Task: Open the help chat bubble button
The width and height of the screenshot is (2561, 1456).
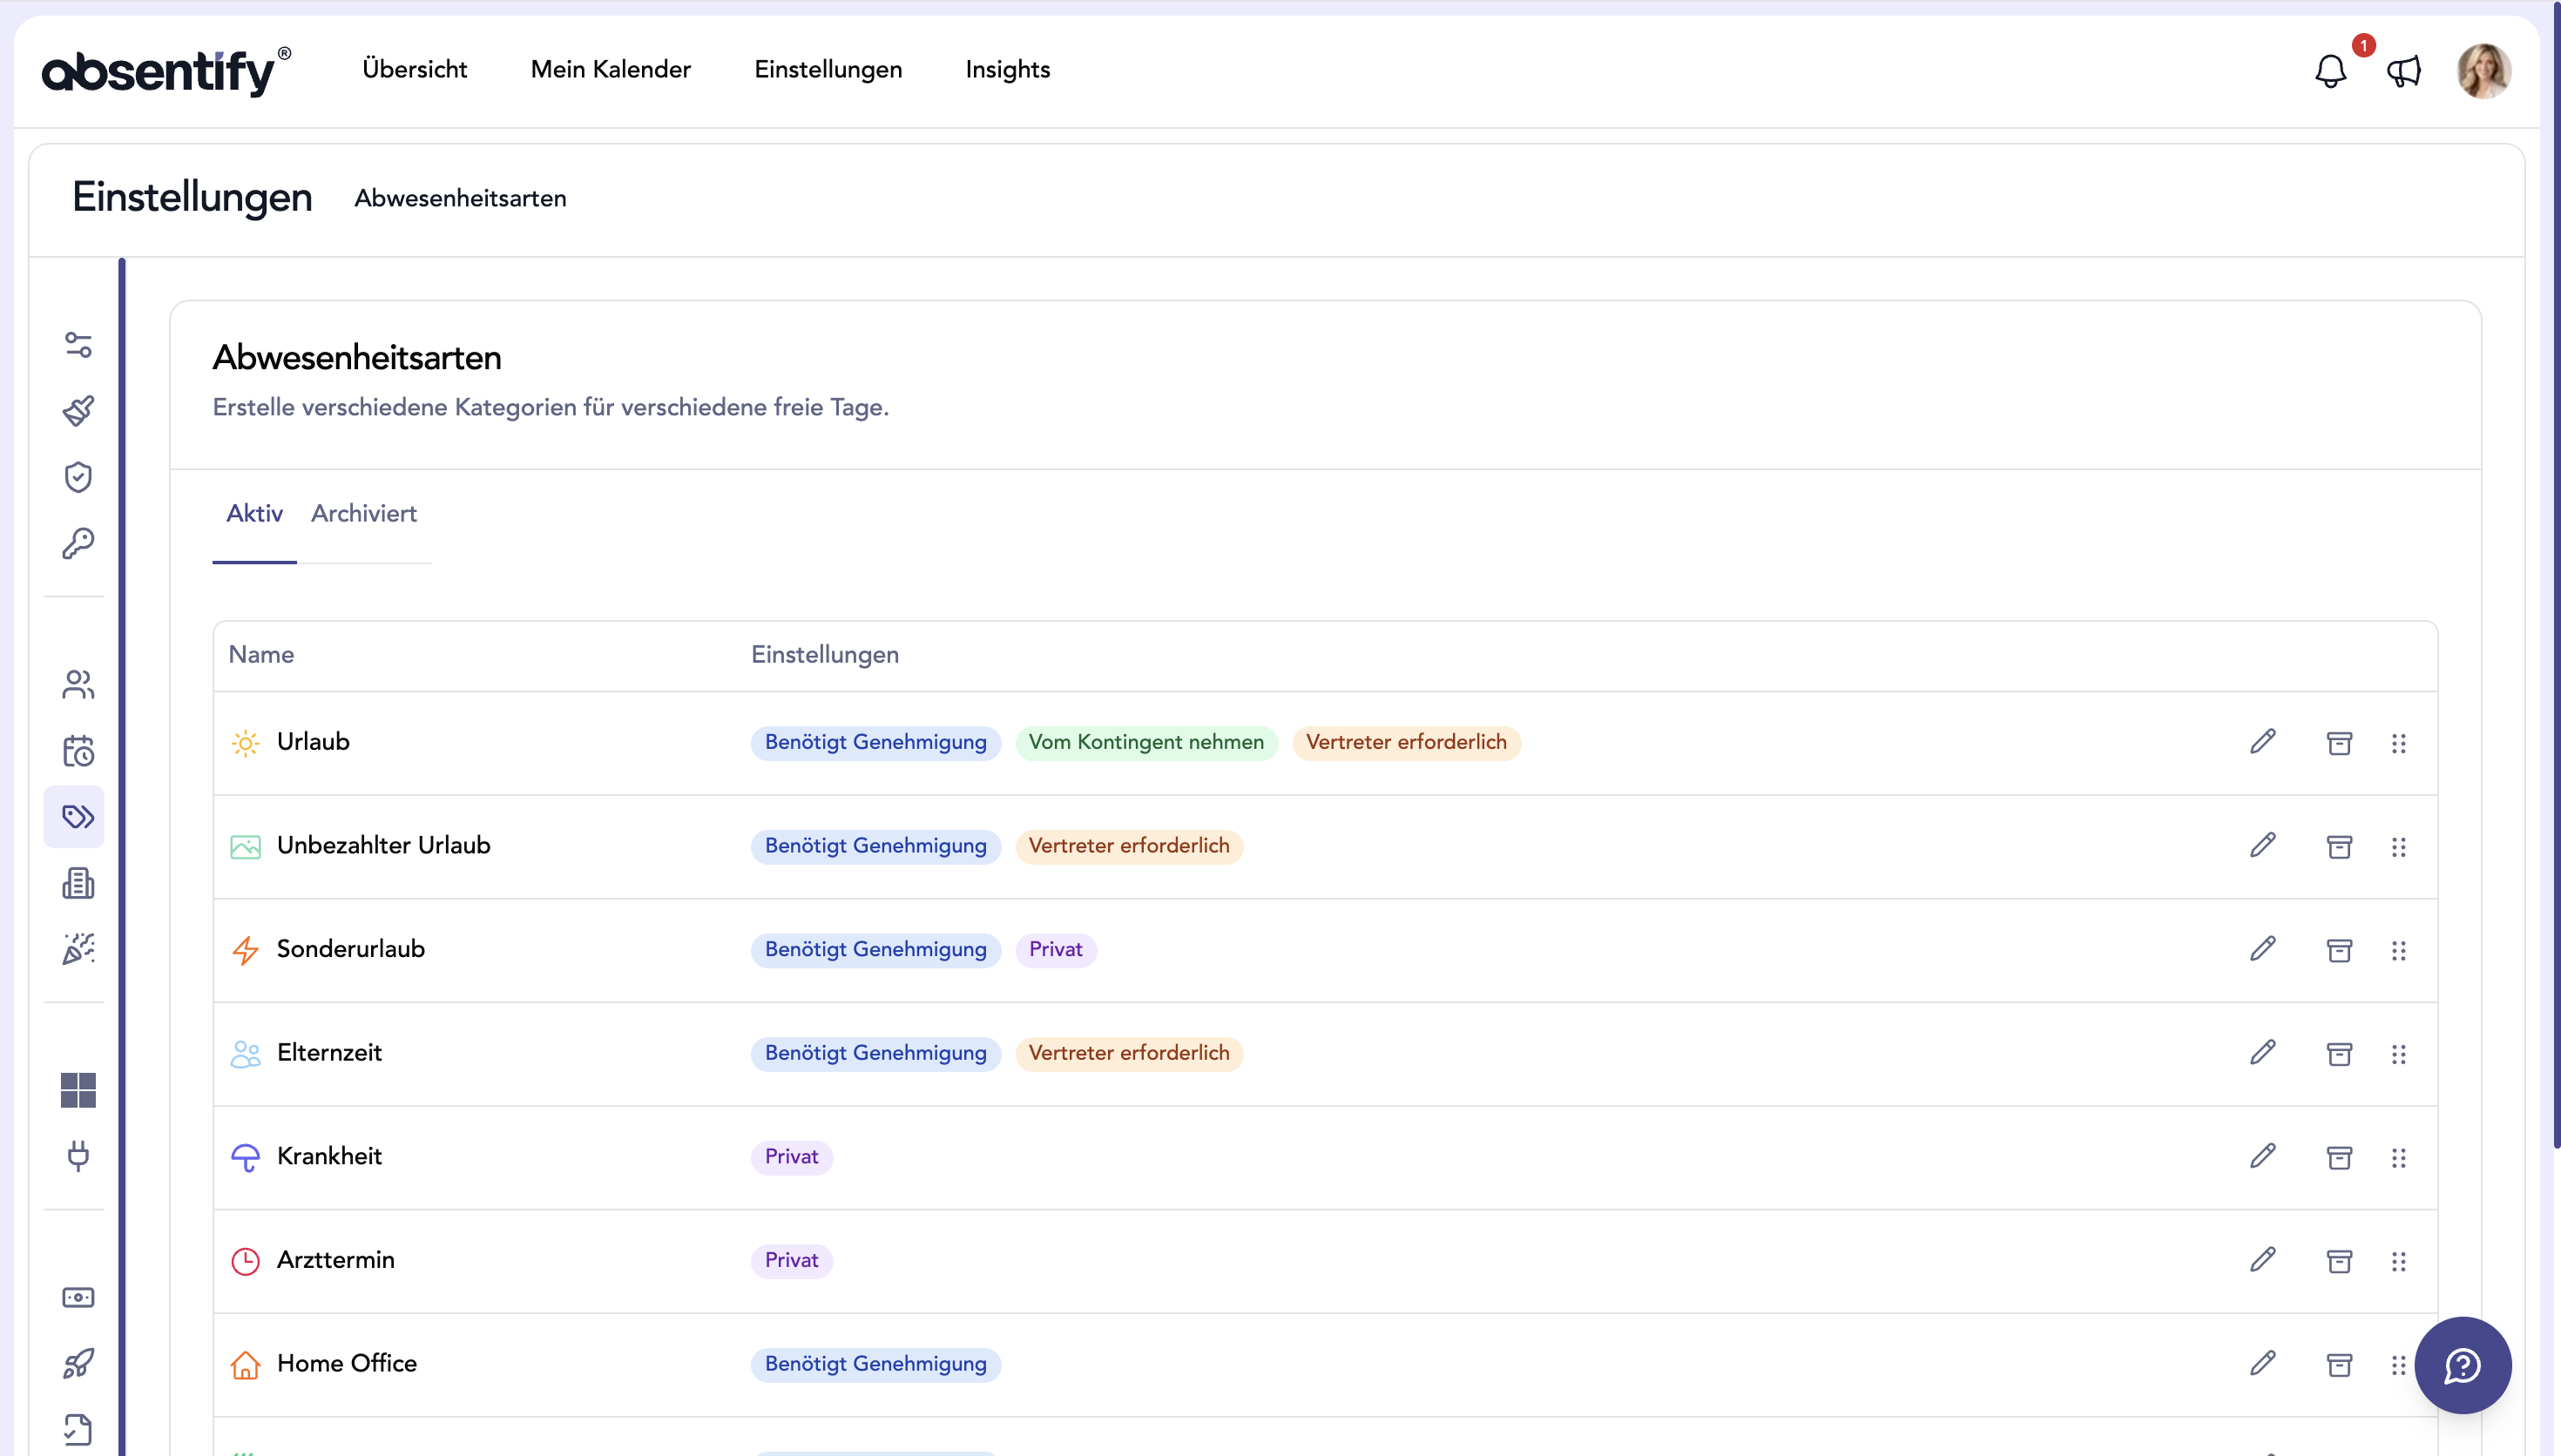Action: (2462, 1365)
